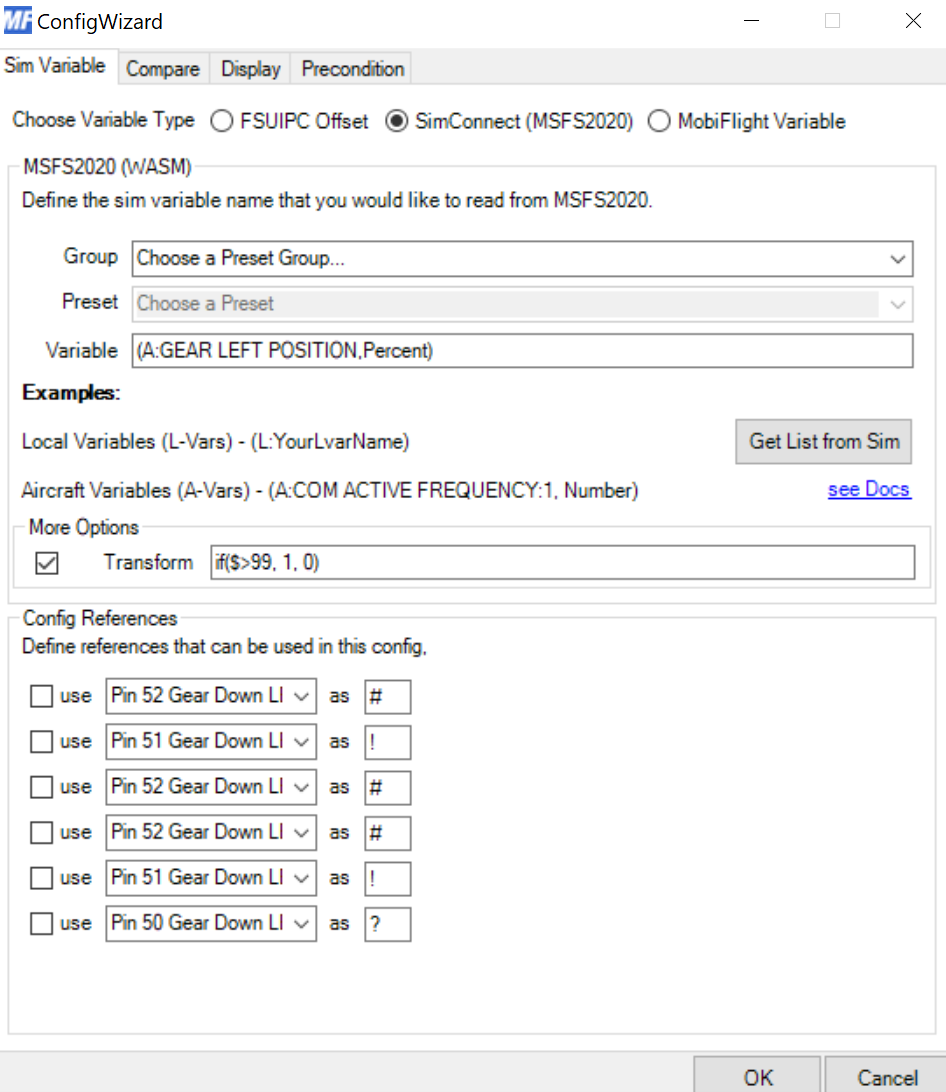The width and height of the screenshot is (946, 1092).
Task: Click the More Options group label
Action: click(84, 527)
